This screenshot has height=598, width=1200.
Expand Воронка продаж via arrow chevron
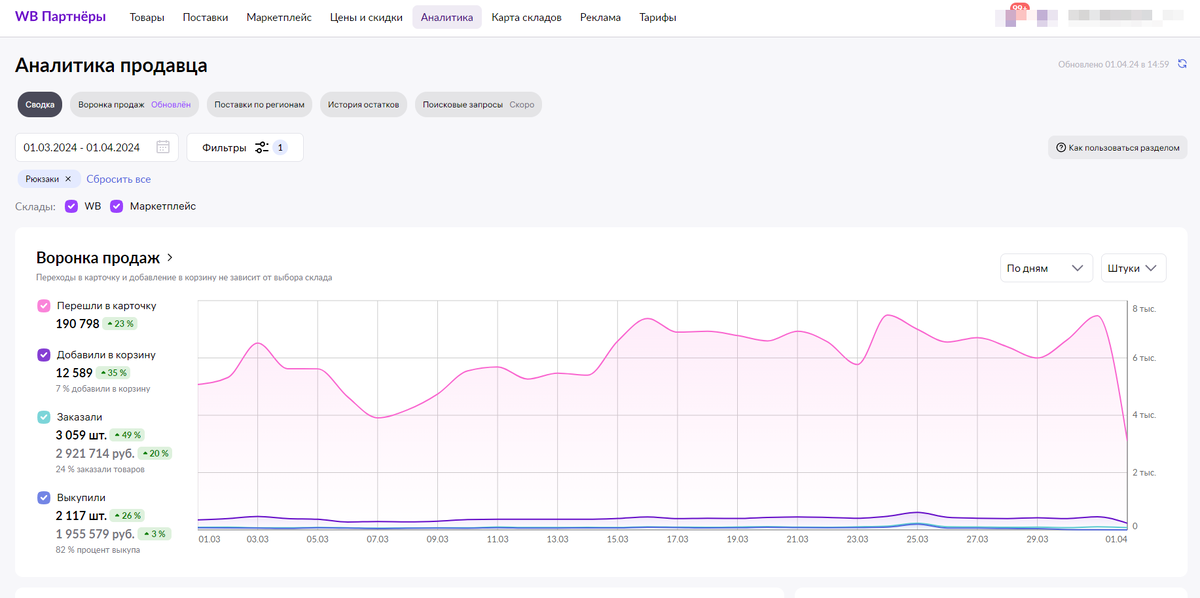[170, 258]
